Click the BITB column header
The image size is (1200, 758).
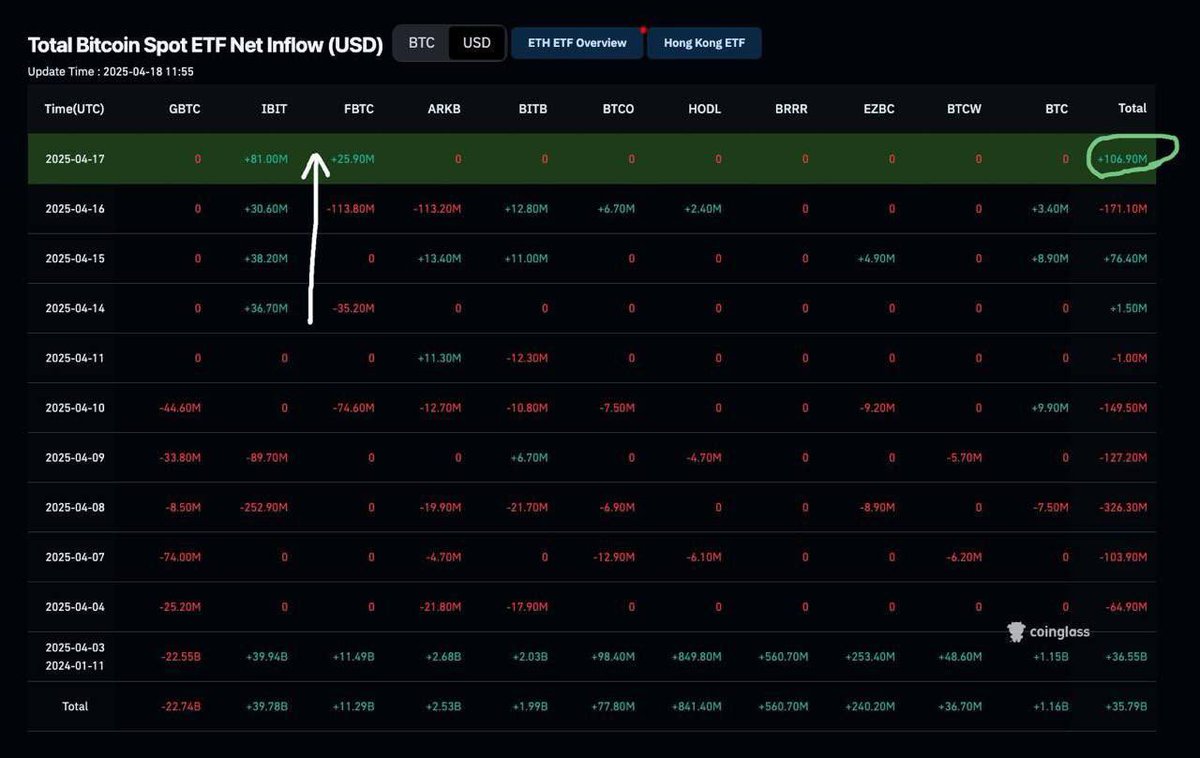[532, 109]
